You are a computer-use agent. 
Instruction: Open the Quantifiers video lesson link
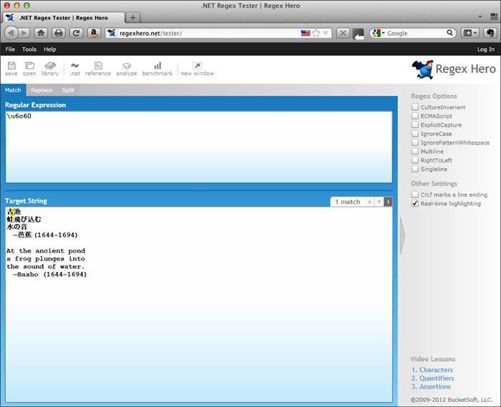[x=432, y=378]
